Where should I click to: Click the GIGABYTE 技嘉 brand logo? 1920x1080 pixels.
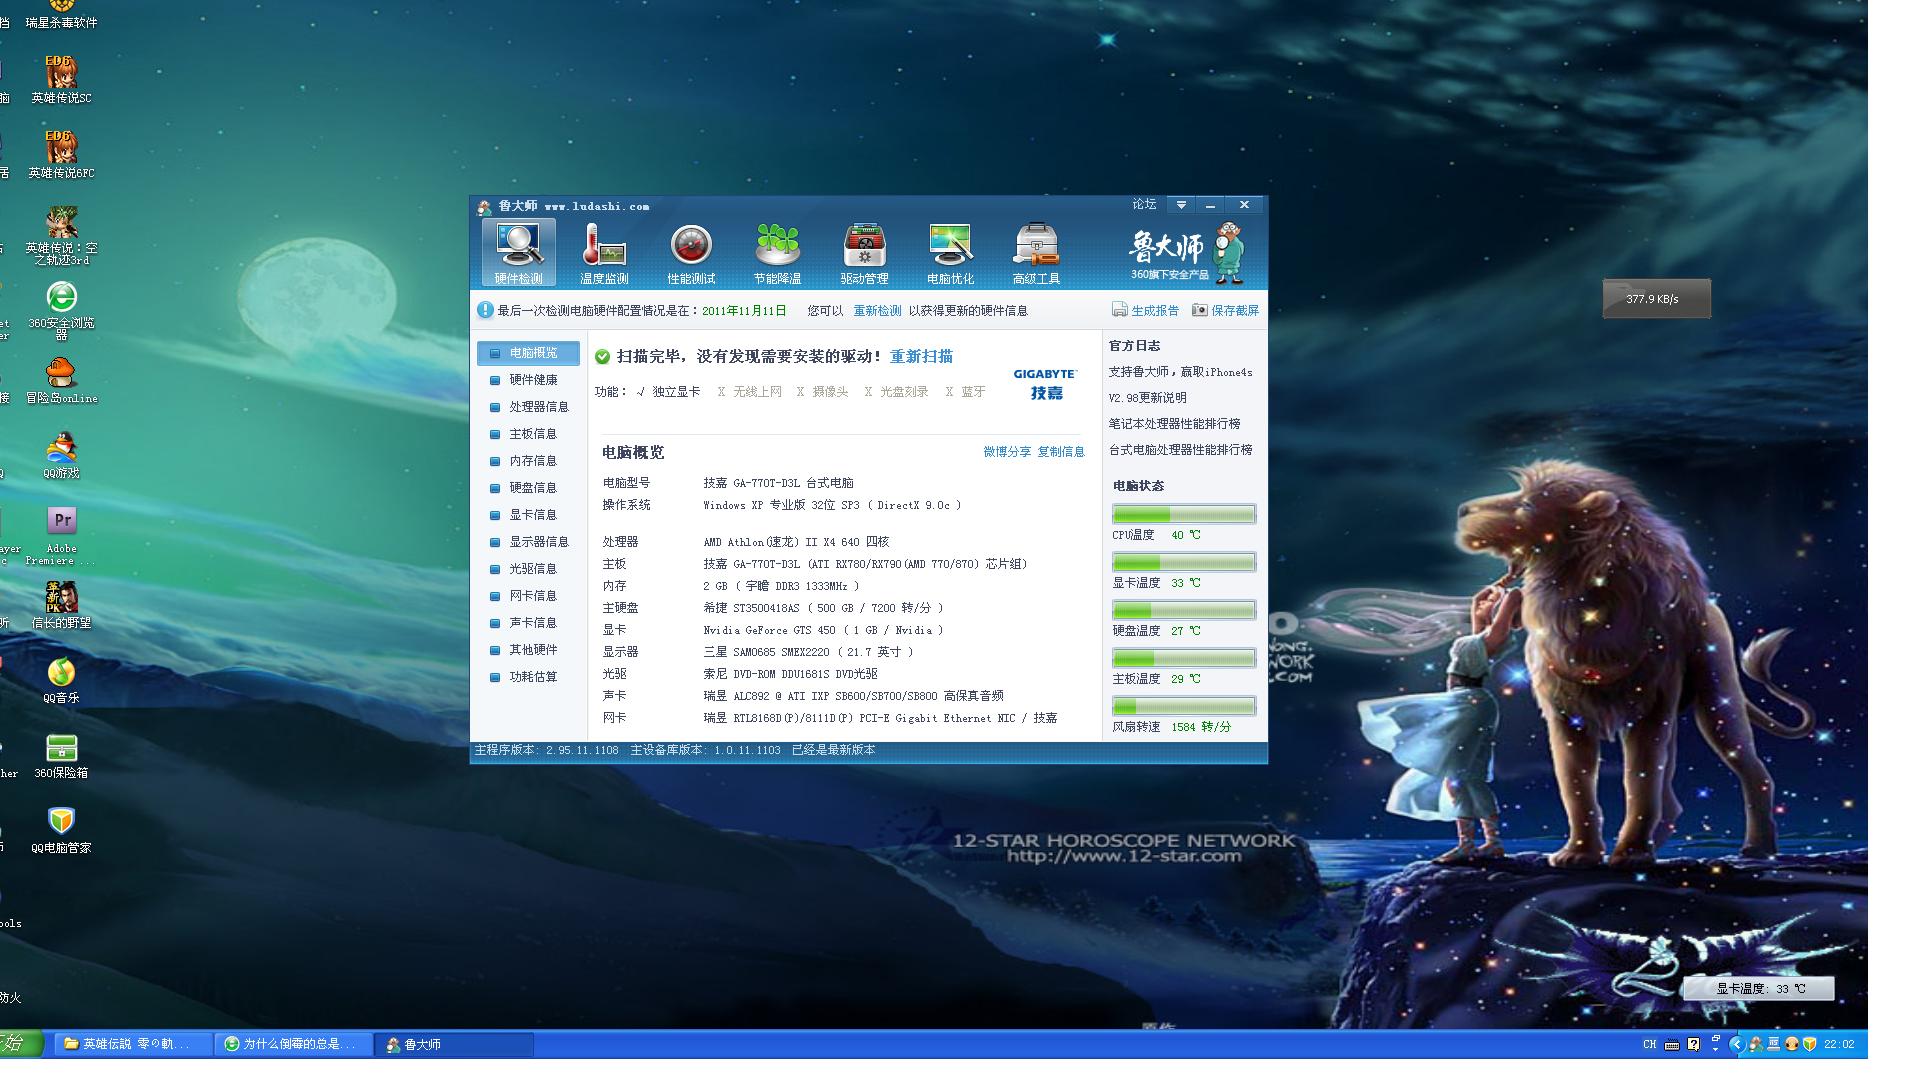pyautogui.click(x=1045, y=383)
